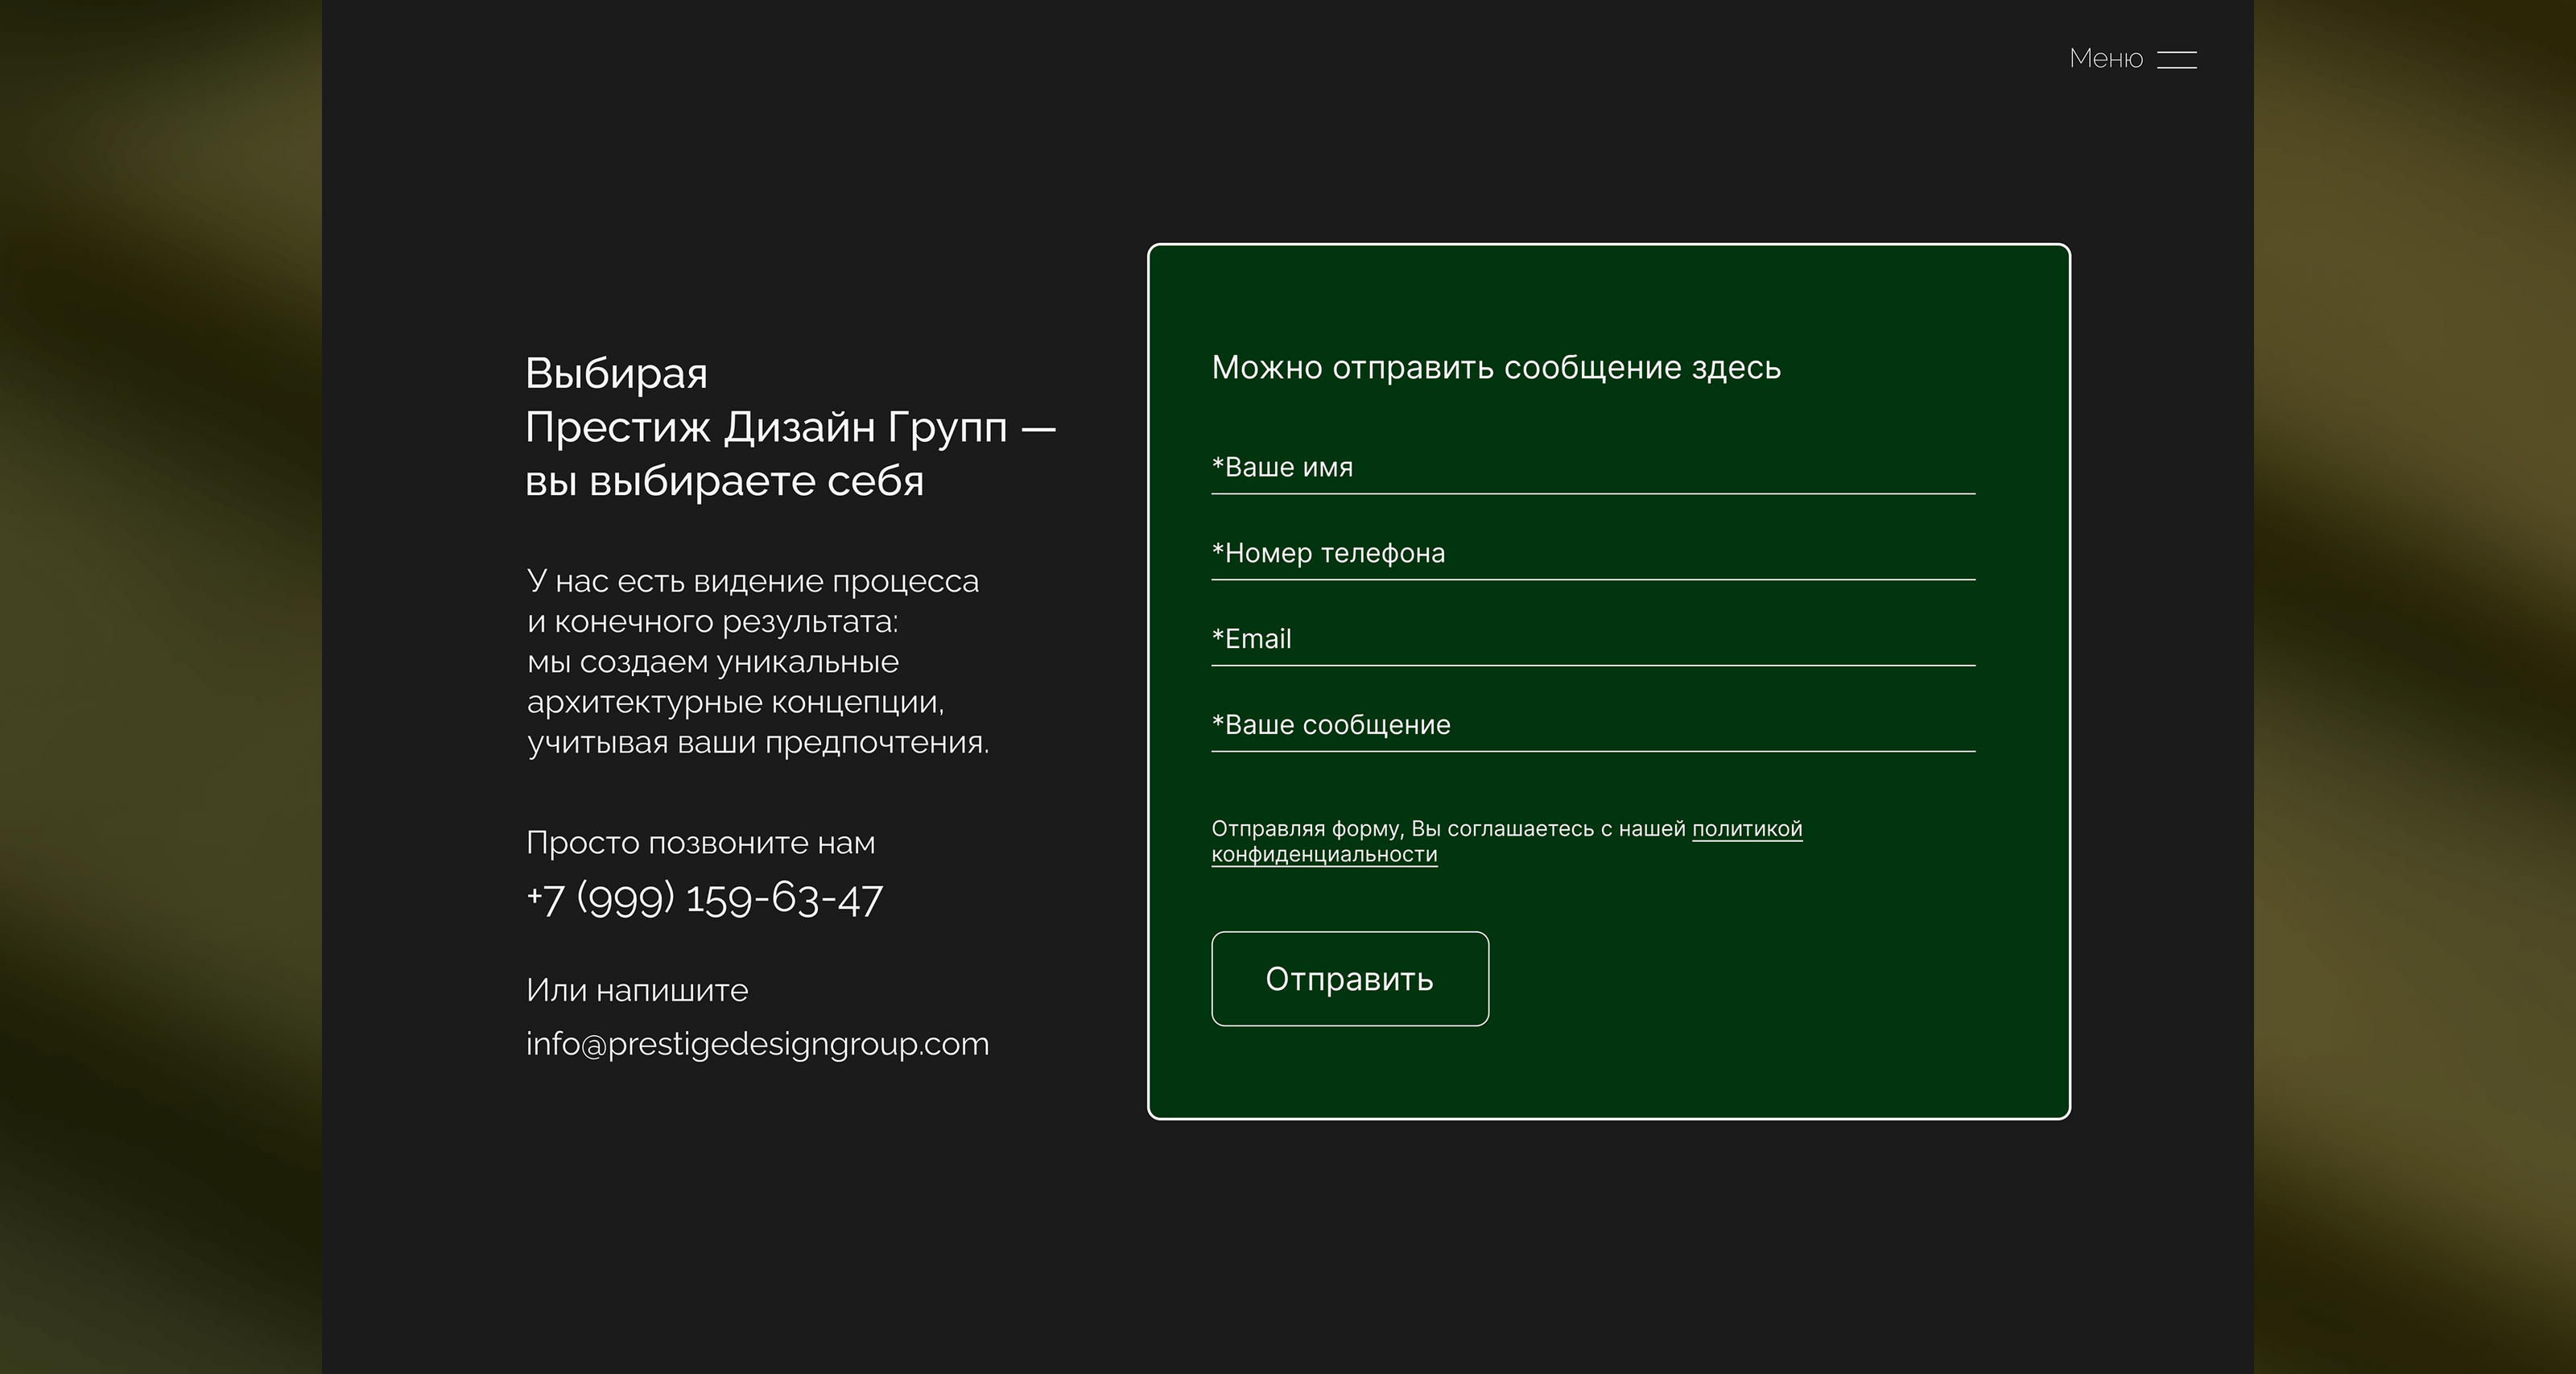Click the У нас есть видение paragraph

point(757,662)
